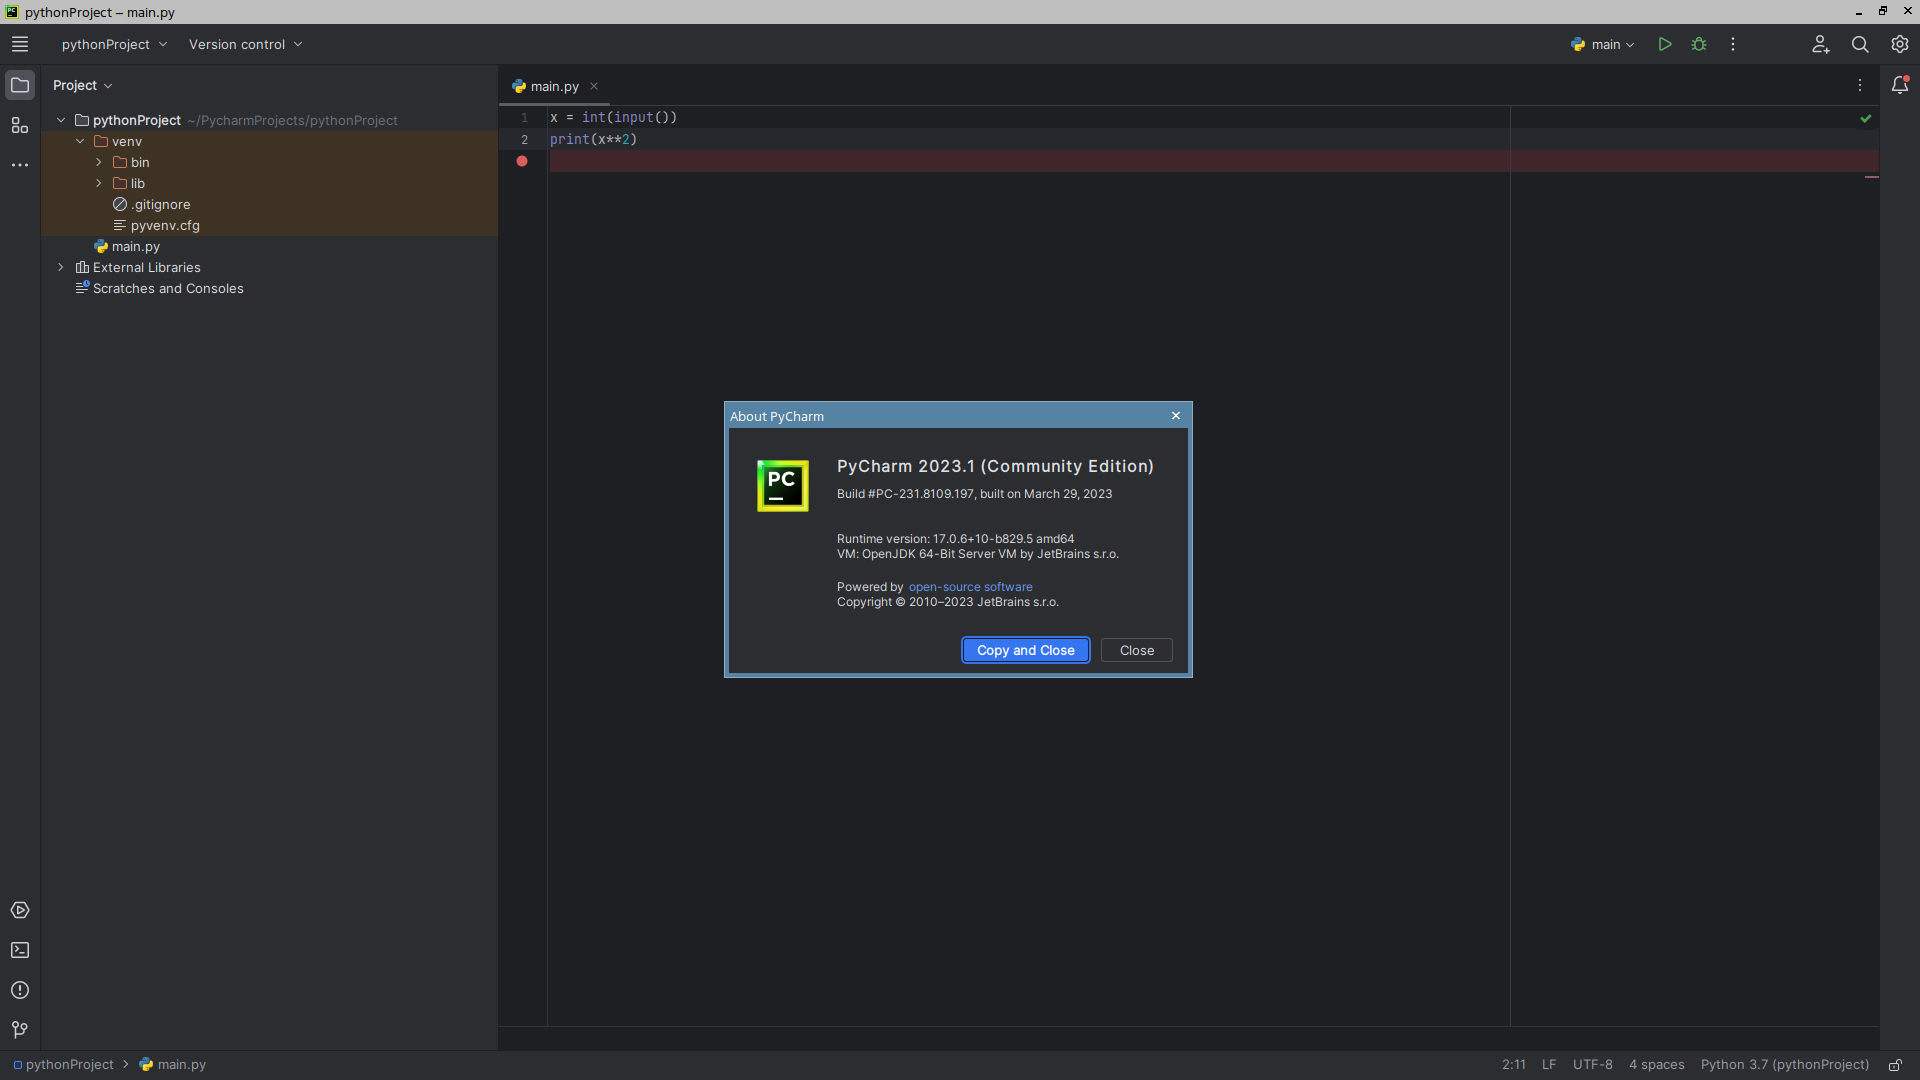1920x1080 pixels.
Task: Open the Git version control tool window
Action: click(x=20, y=1030)
